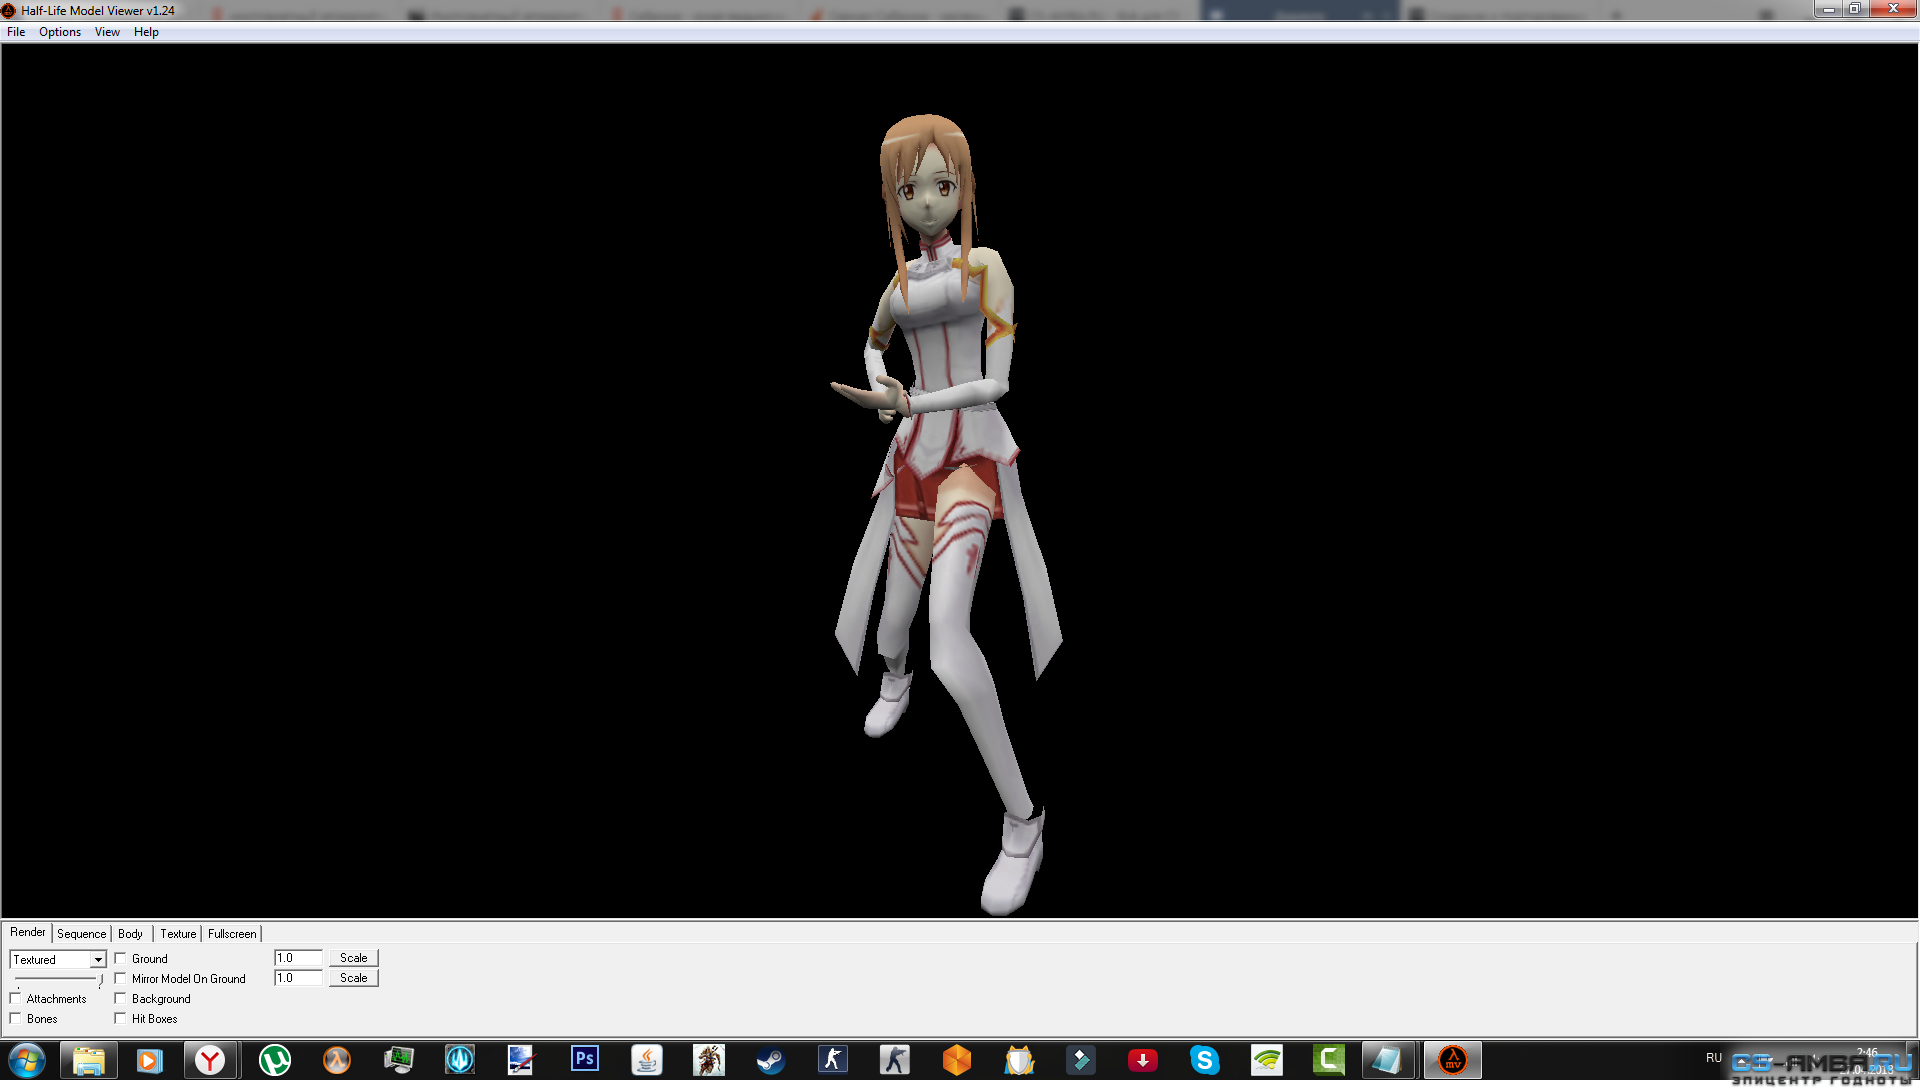
Task: Open the shield-shaped taskbar icon
Action: [1018, 1060]
